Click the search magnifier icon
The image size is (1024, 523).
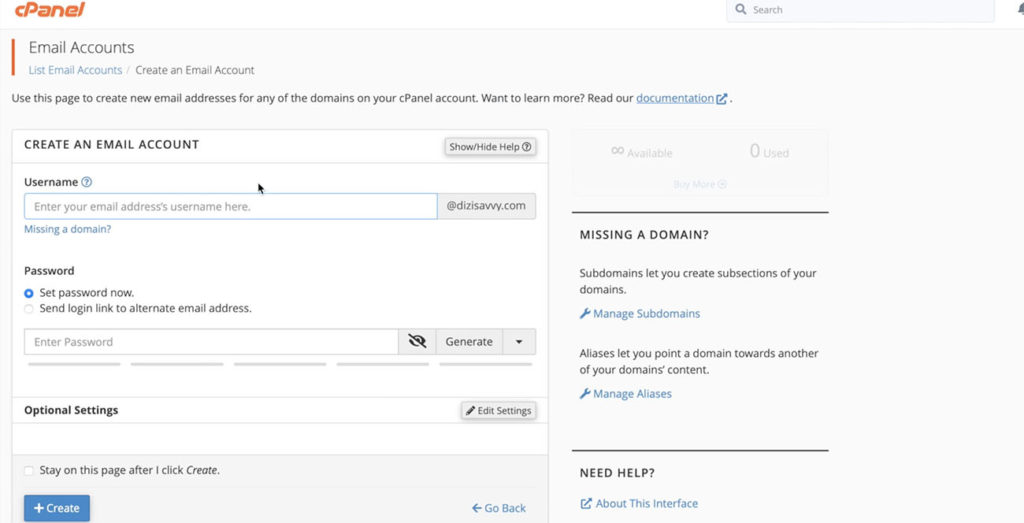pyautogui.click(x=741, y=10)
